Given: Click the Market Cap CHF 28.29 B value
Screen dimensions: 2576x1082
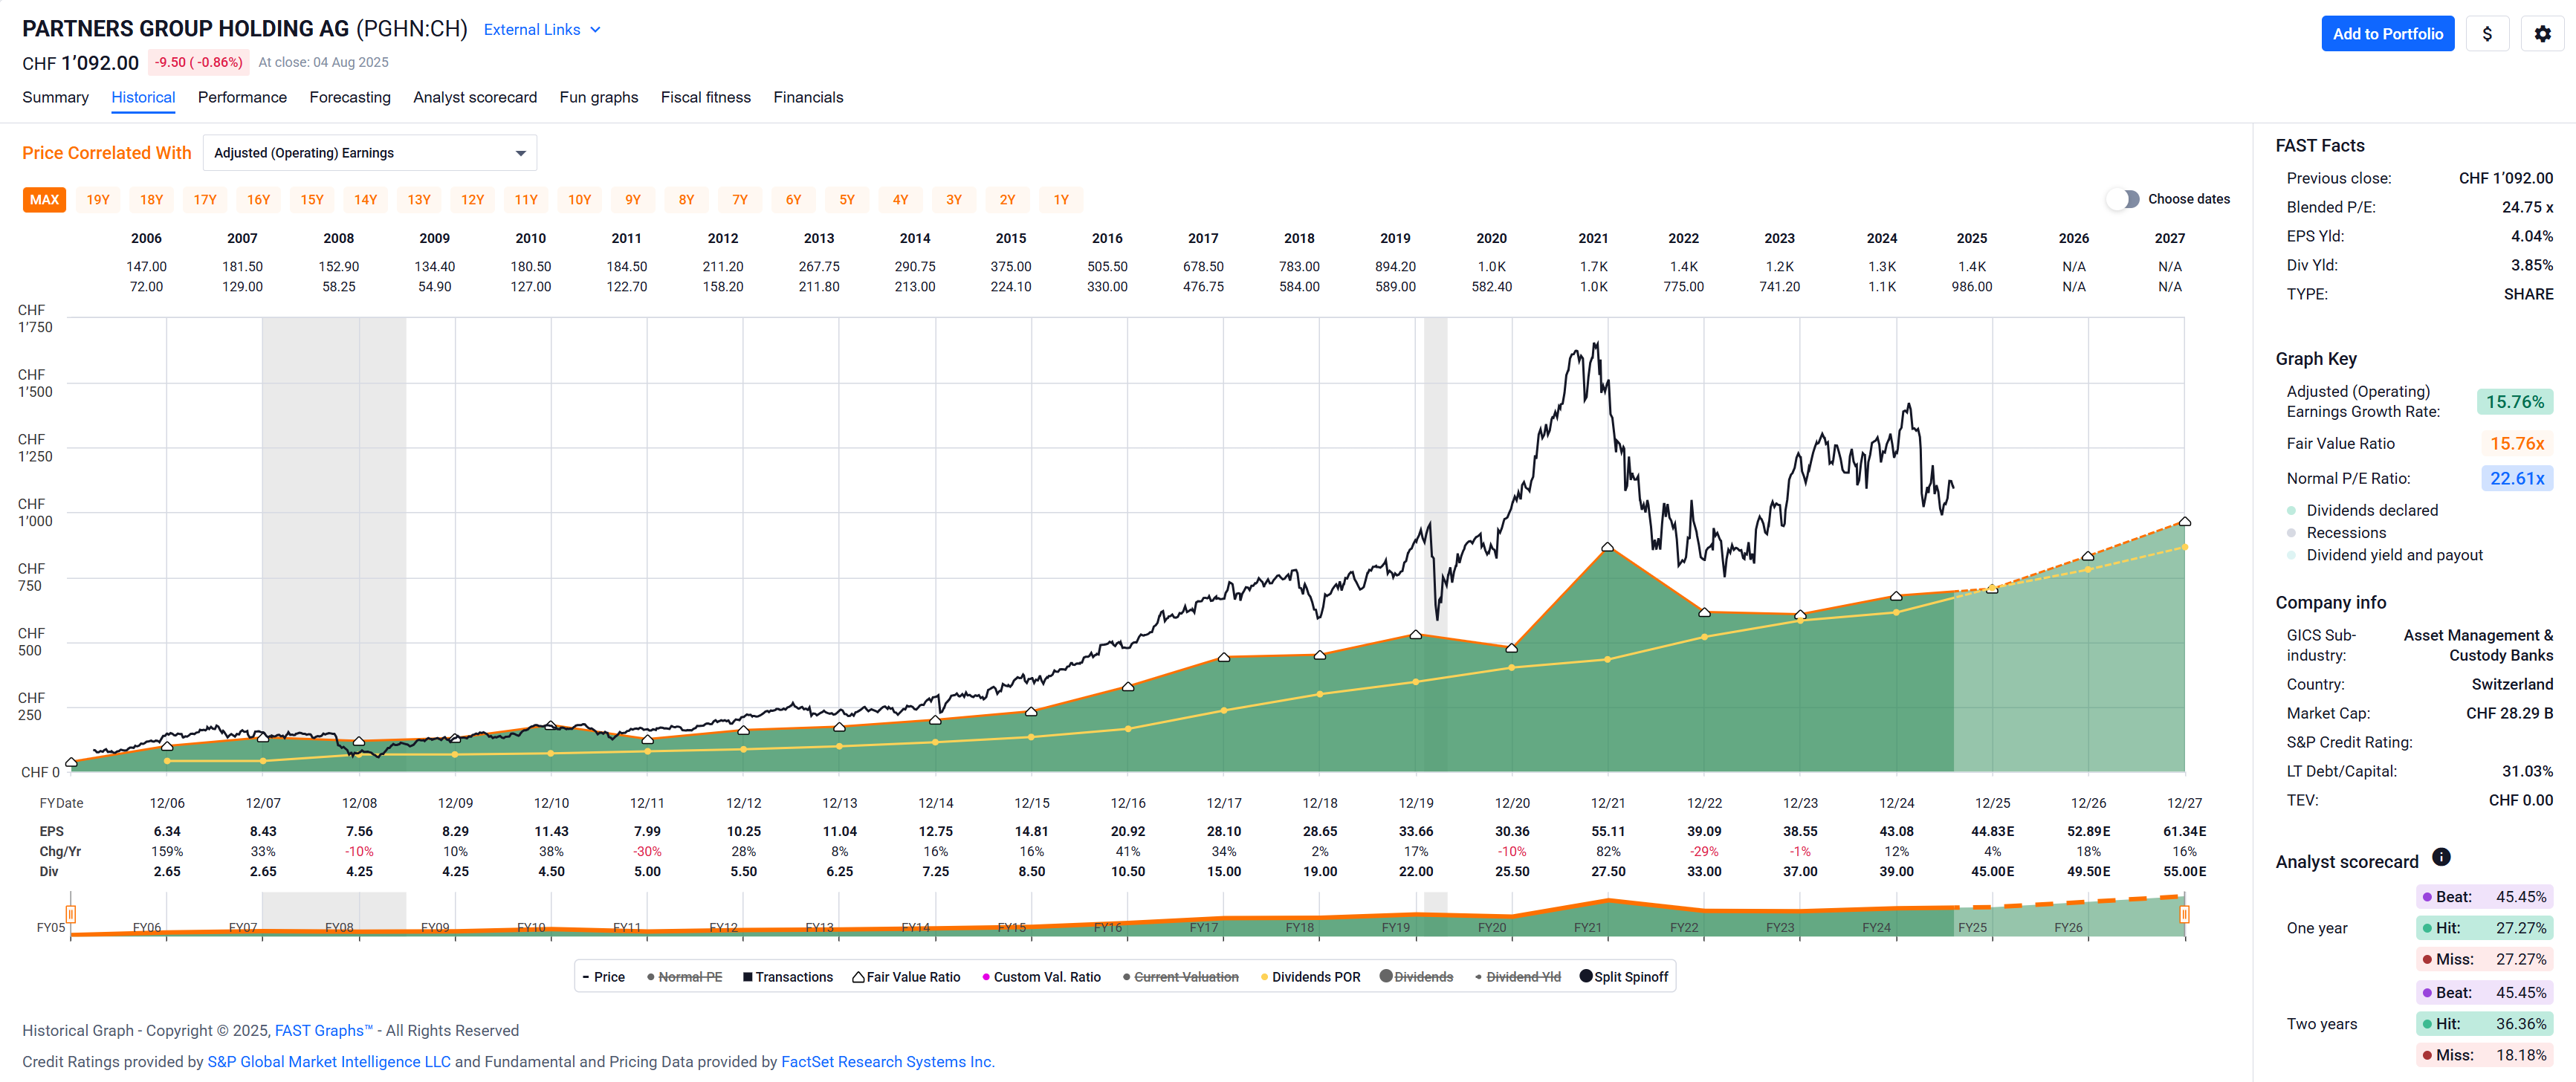Looking at the screenshot, I should (2509, 713).
